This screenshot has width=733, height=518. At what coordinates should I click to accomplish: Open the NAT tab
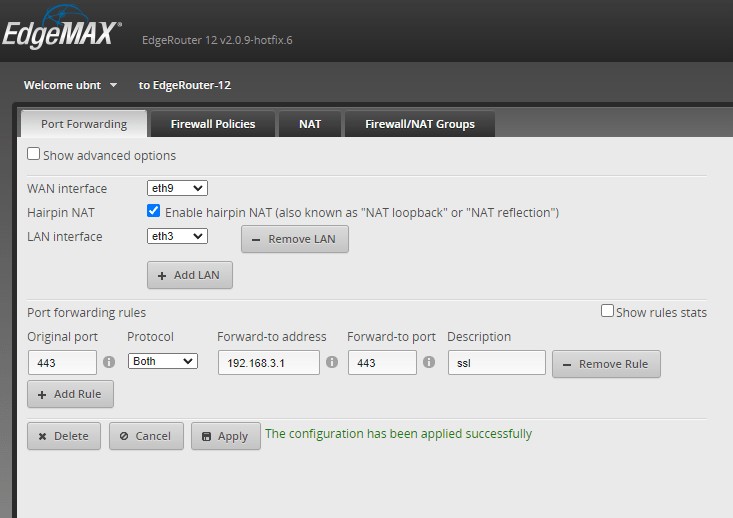point(310,124)
